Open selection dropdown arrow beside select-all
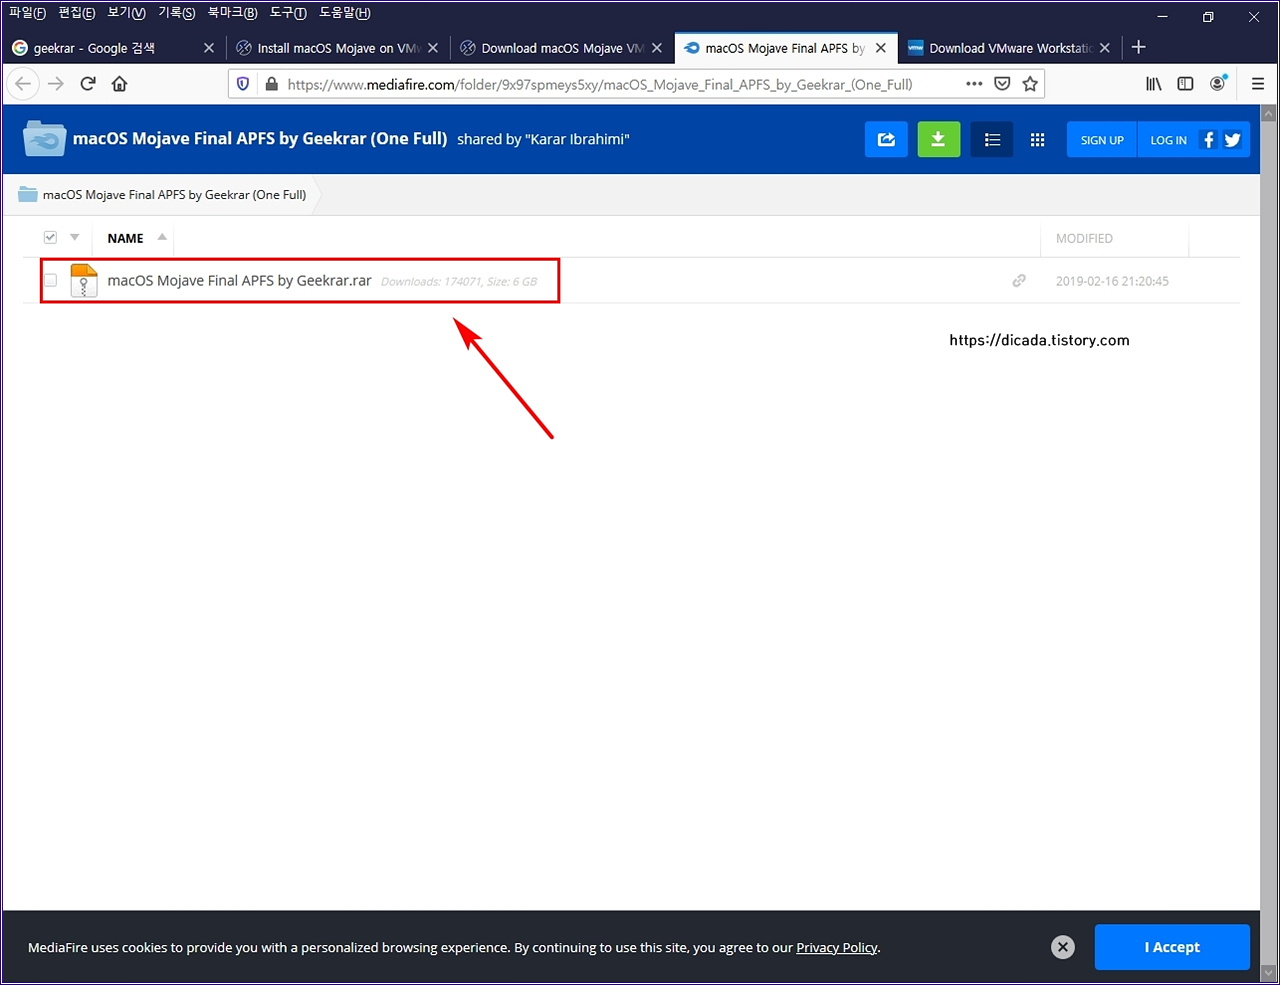Image resolution: width=1280 pixels, height=985 pixels. click(x=74, y=238)
